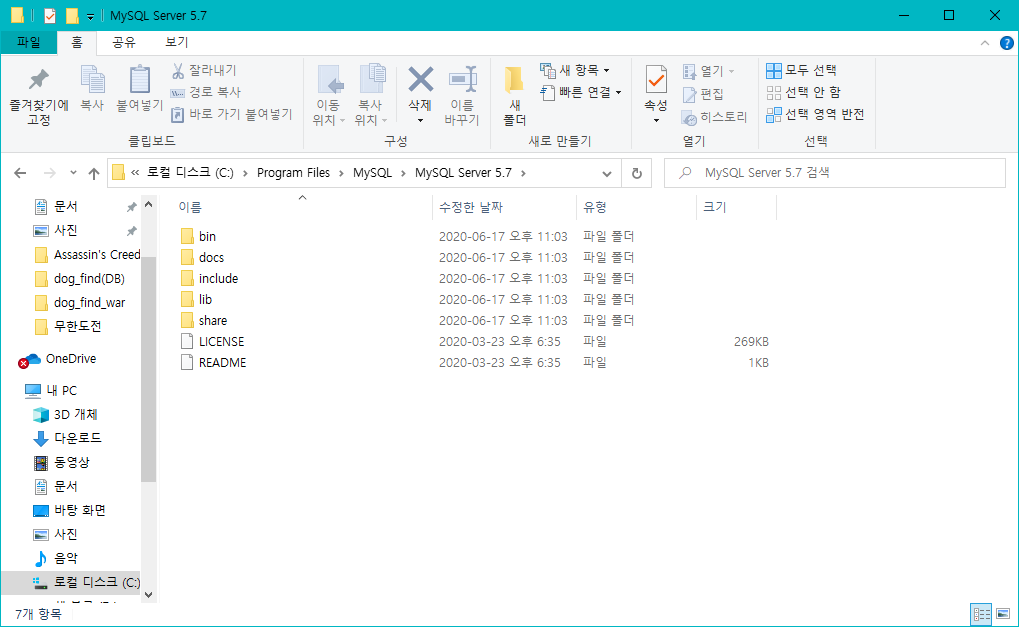Open 바탕 화면 (Desktop) in the sidebar
The width and height of the screenshot is (1019, 627).
[x=69, y=511]
